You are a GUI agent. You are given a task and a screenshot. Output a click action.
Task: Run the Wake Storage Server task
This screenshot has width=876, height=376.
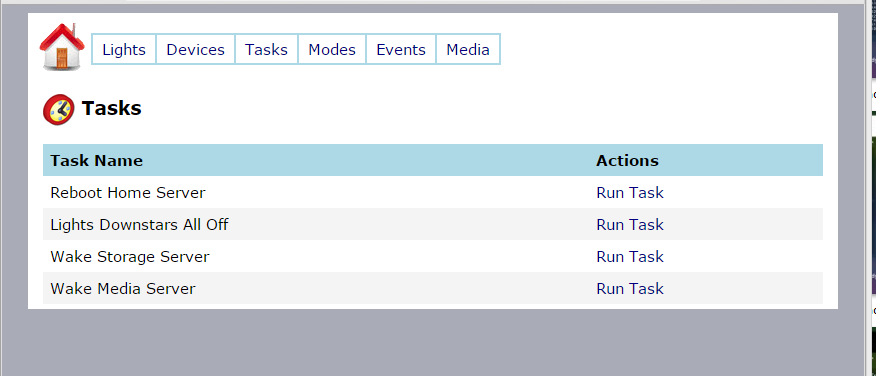pyautogui.click(x=630, y=256)
